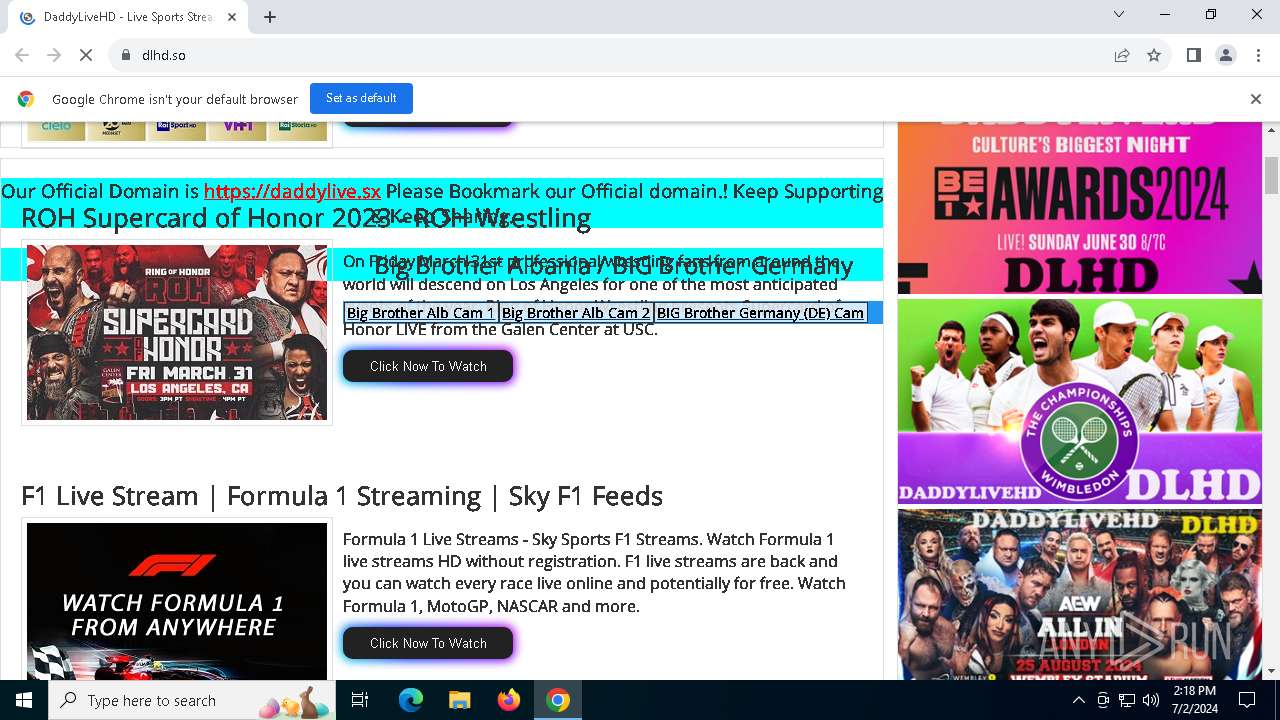
Task: Open the BET Awards 2024 banner
Action: (1080, 207)
